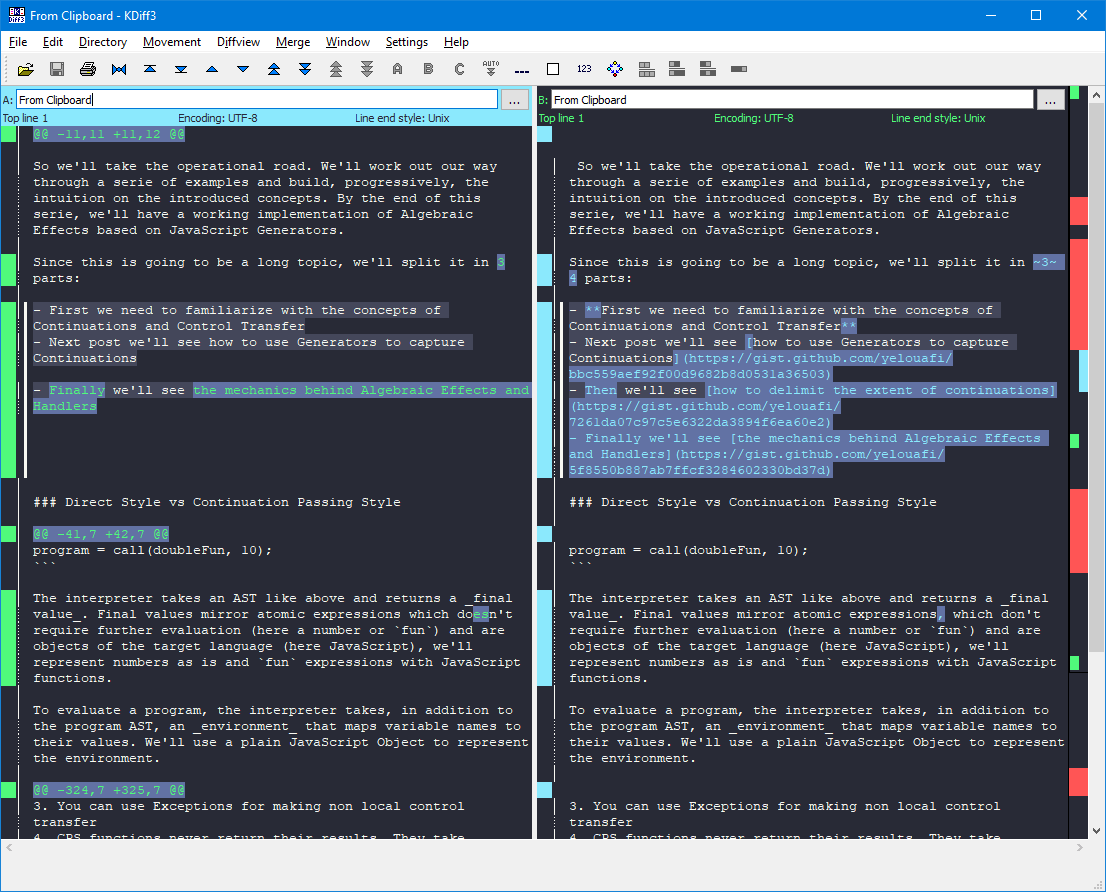Image resolution: width=1106 pixels, height=892 pixels.
Task: Open the Diffview menu
Action: click(238, 42)
